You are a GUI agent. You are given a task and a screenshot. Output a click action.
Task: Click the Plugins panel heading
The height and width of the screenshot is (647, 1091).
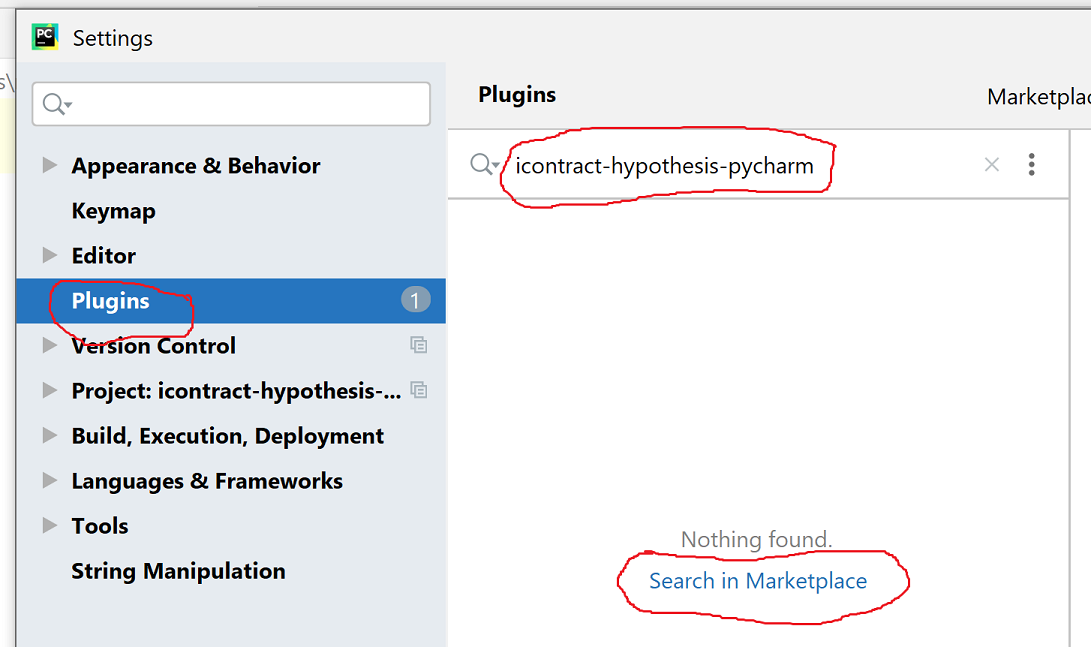[x=517, y=95]
